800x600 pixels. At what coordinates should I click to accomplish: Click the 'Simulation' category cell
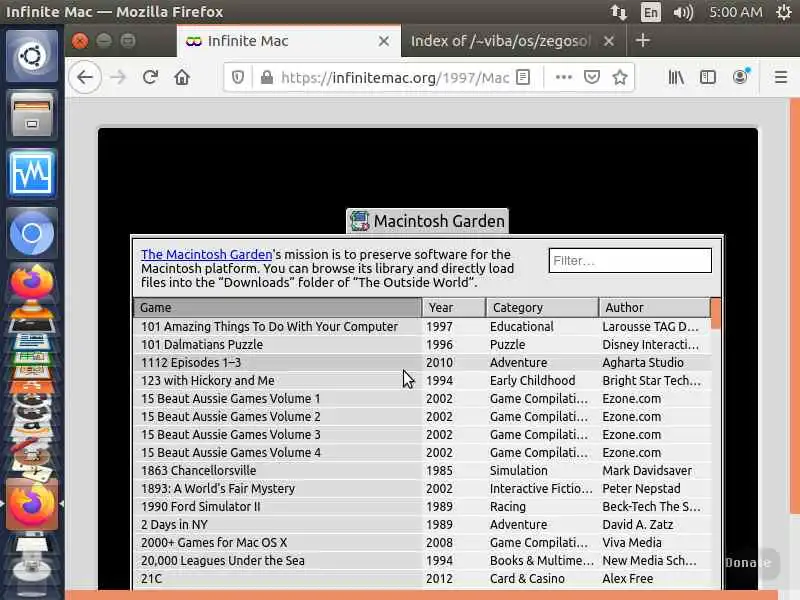(x=518, y=470)
